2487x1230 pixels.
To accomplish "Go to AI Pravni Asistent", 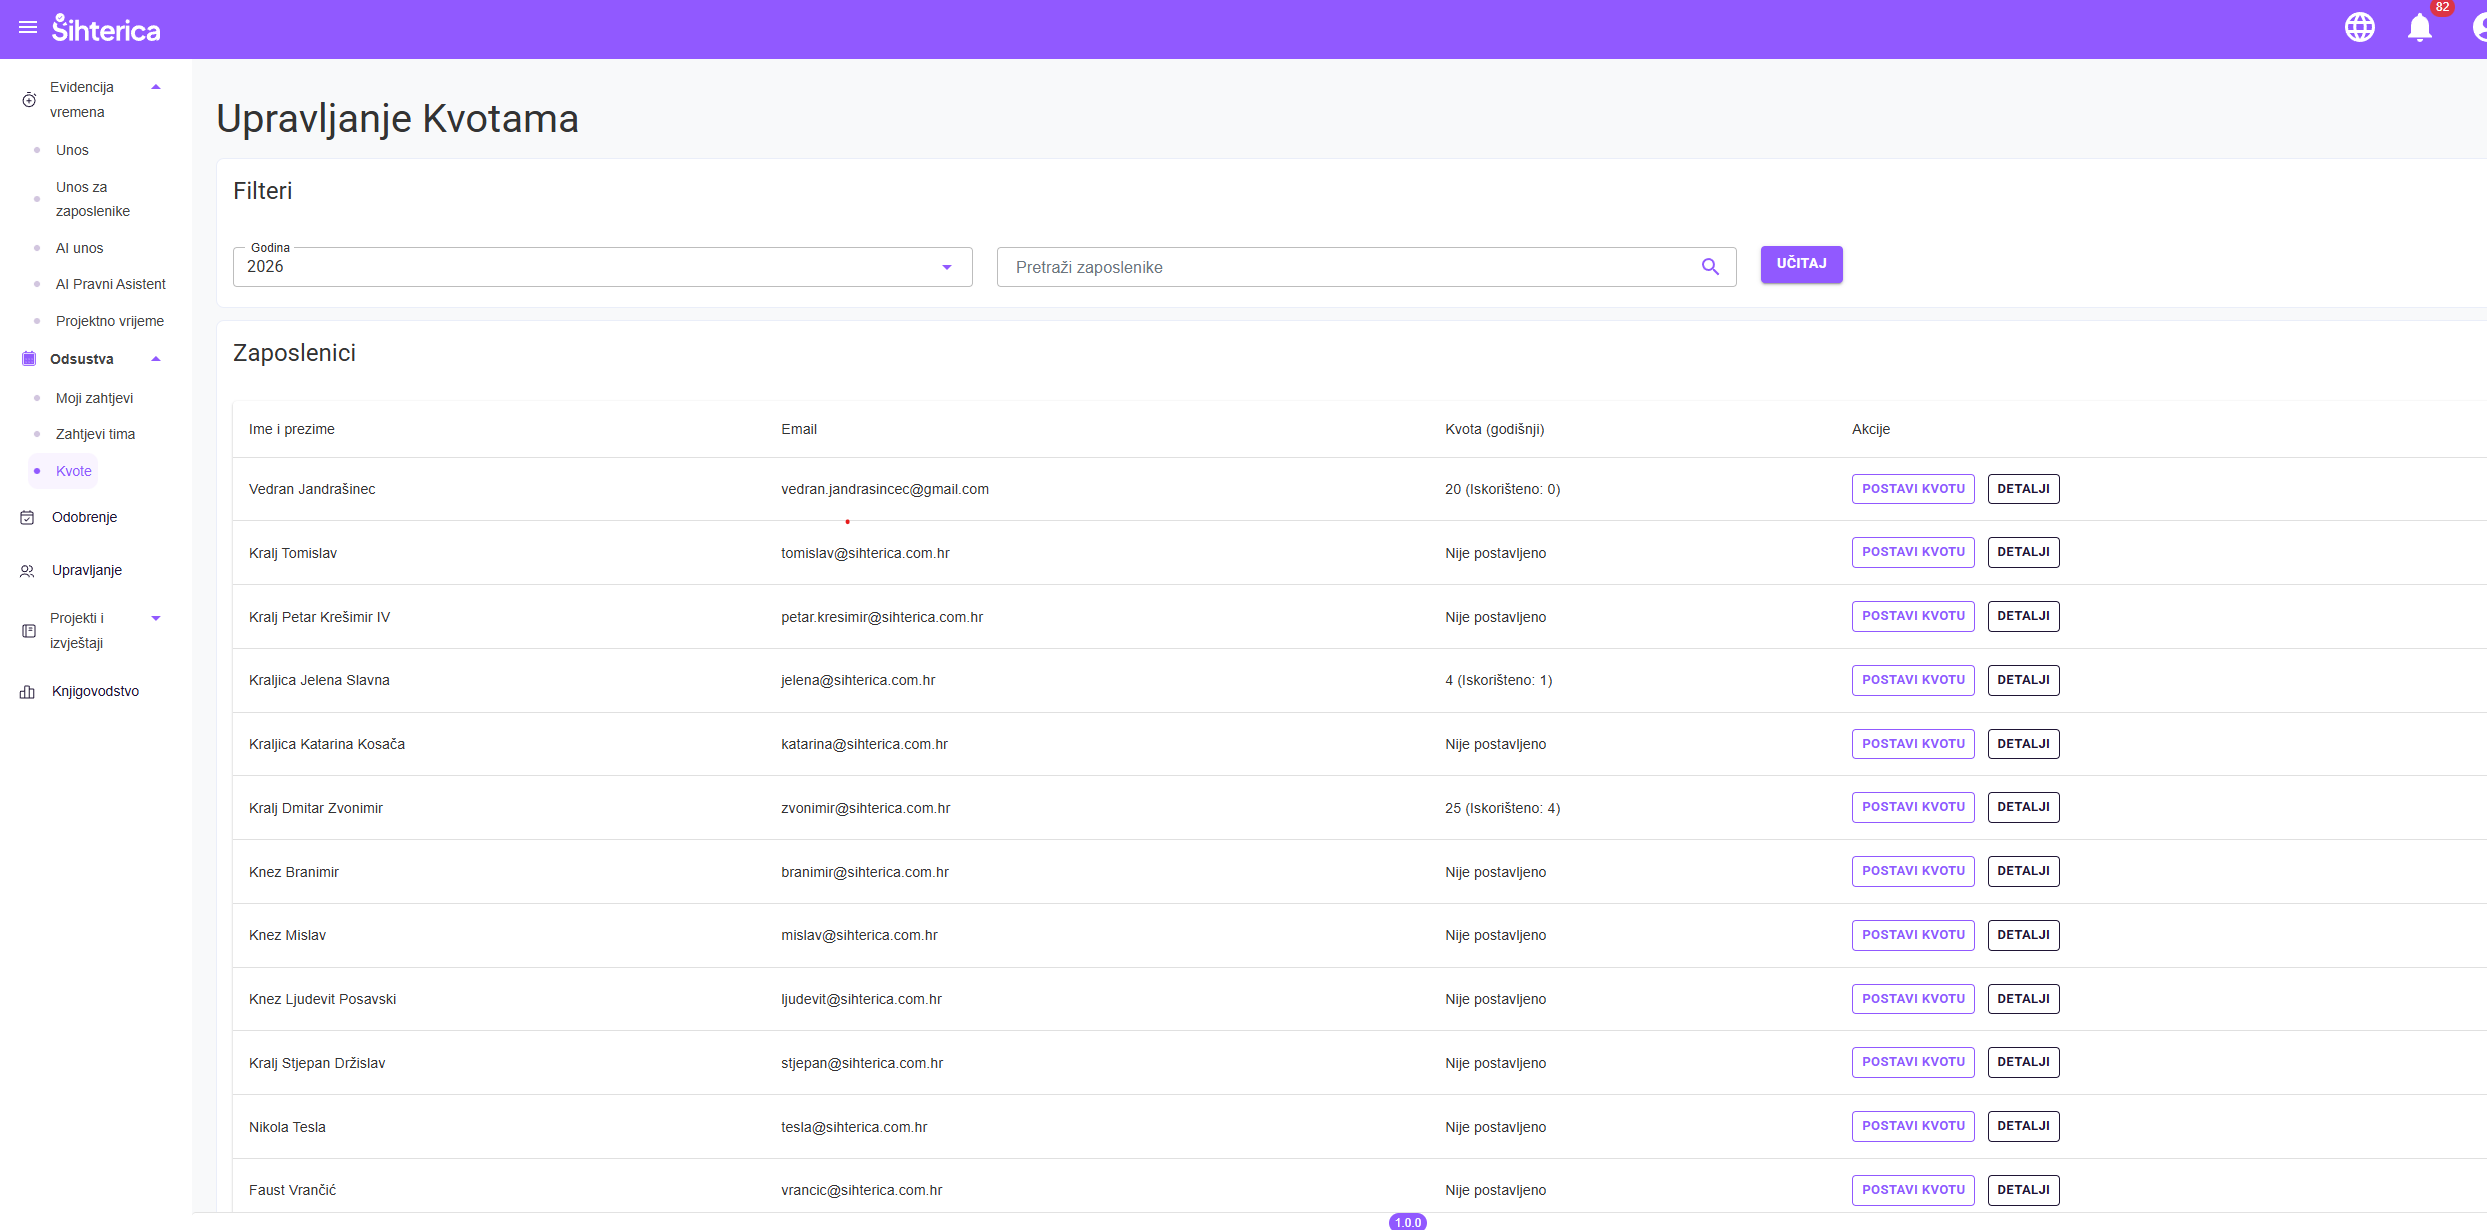I will tap(110, 284).
